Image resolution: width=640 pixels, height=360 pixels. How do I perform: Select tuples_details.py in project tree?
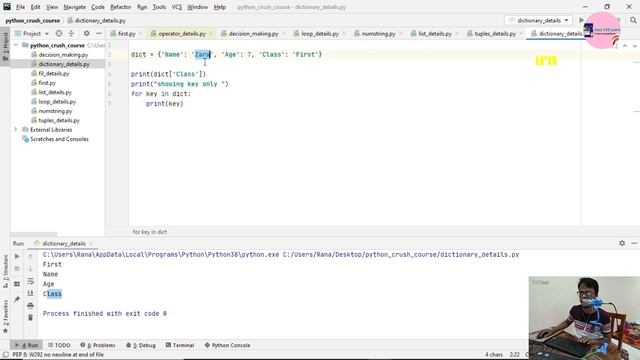[x=59, y=120]
